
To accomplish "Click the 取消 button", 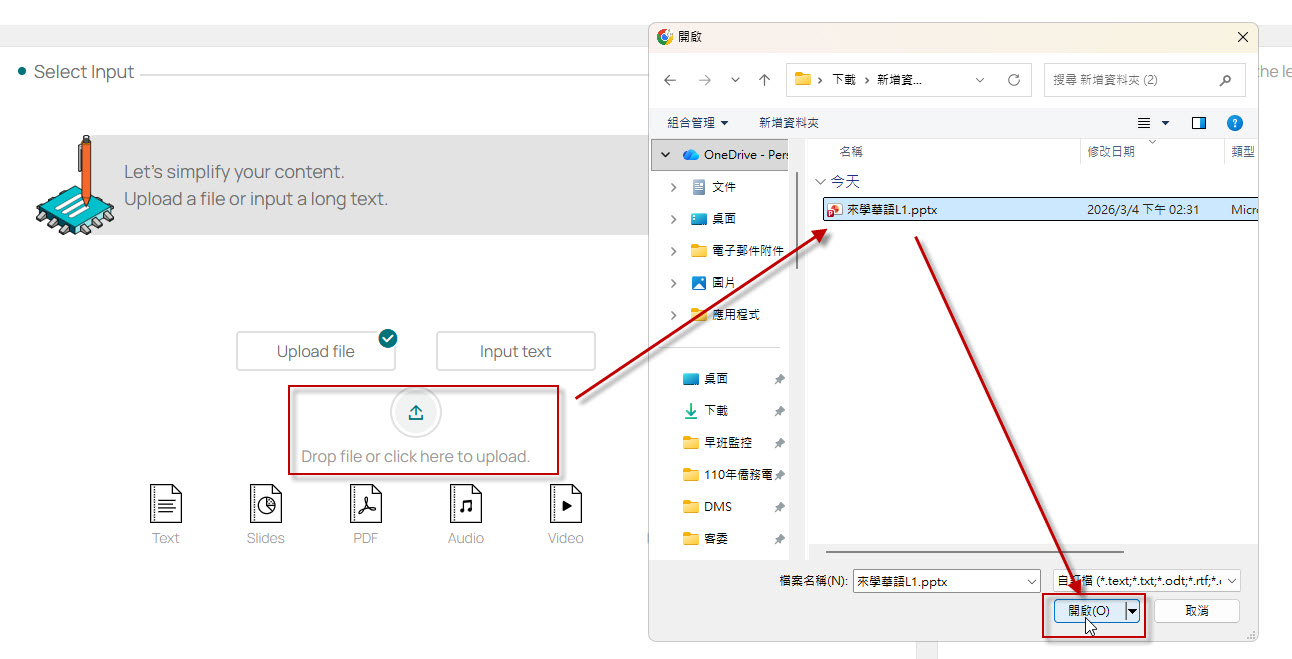I will pos(1196,610).
